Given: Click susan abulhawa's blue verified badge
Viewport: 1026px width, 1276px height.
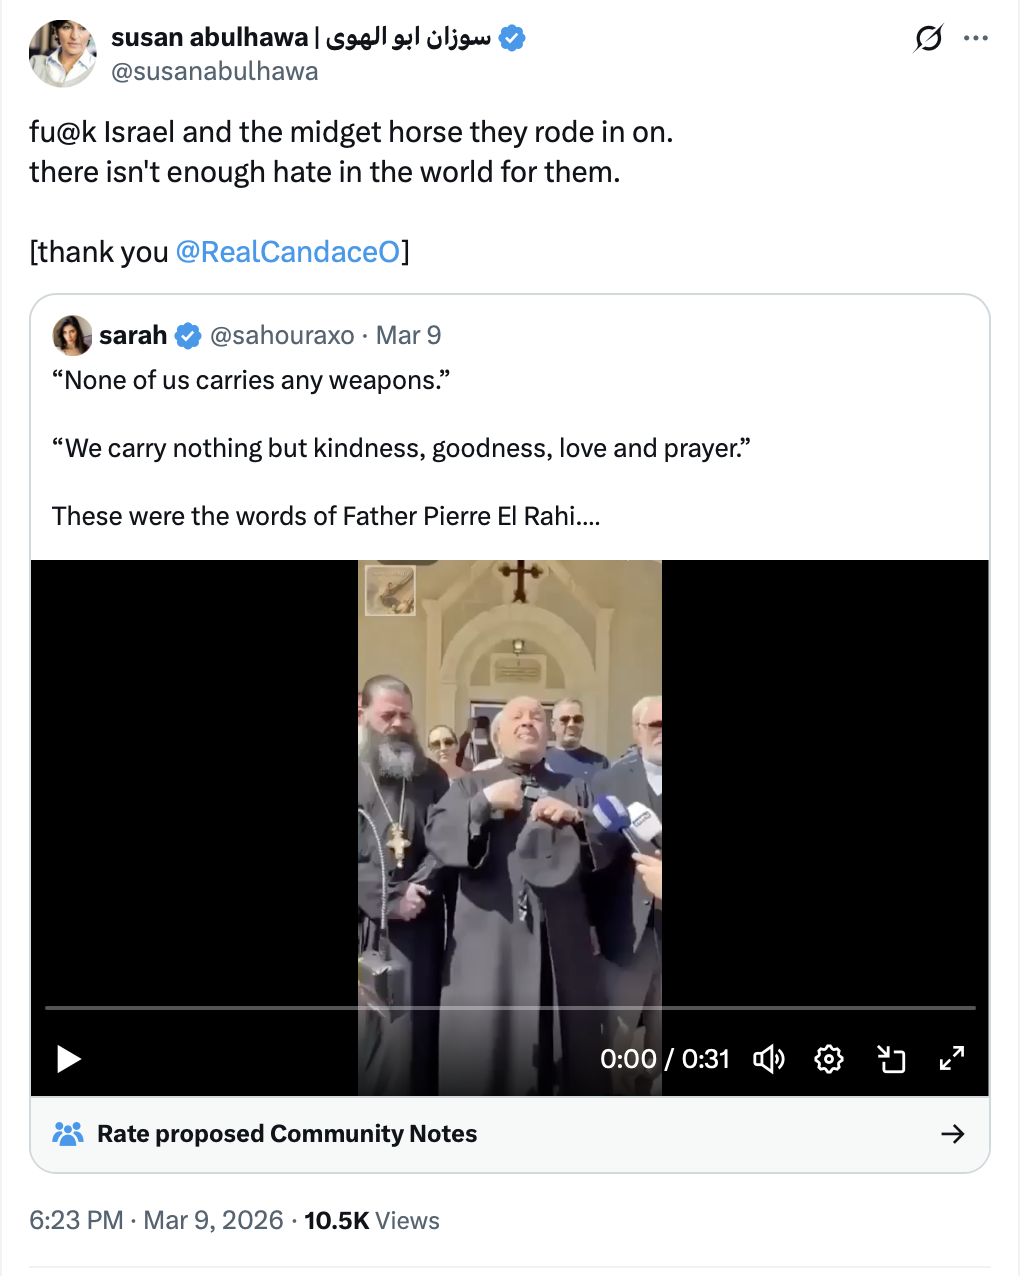Looking at the screenshot, I should 513,38.
